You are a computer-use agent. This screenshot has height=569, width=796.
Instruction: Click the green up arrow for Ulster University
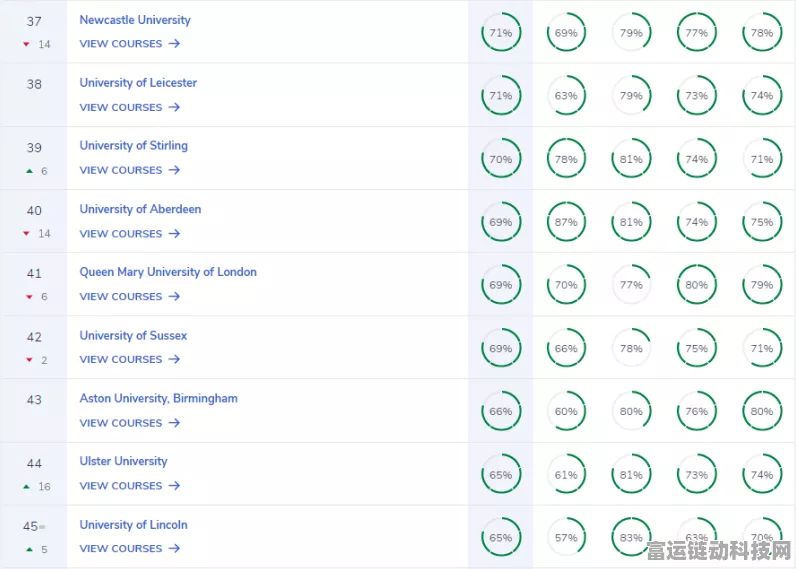point(26,487)
